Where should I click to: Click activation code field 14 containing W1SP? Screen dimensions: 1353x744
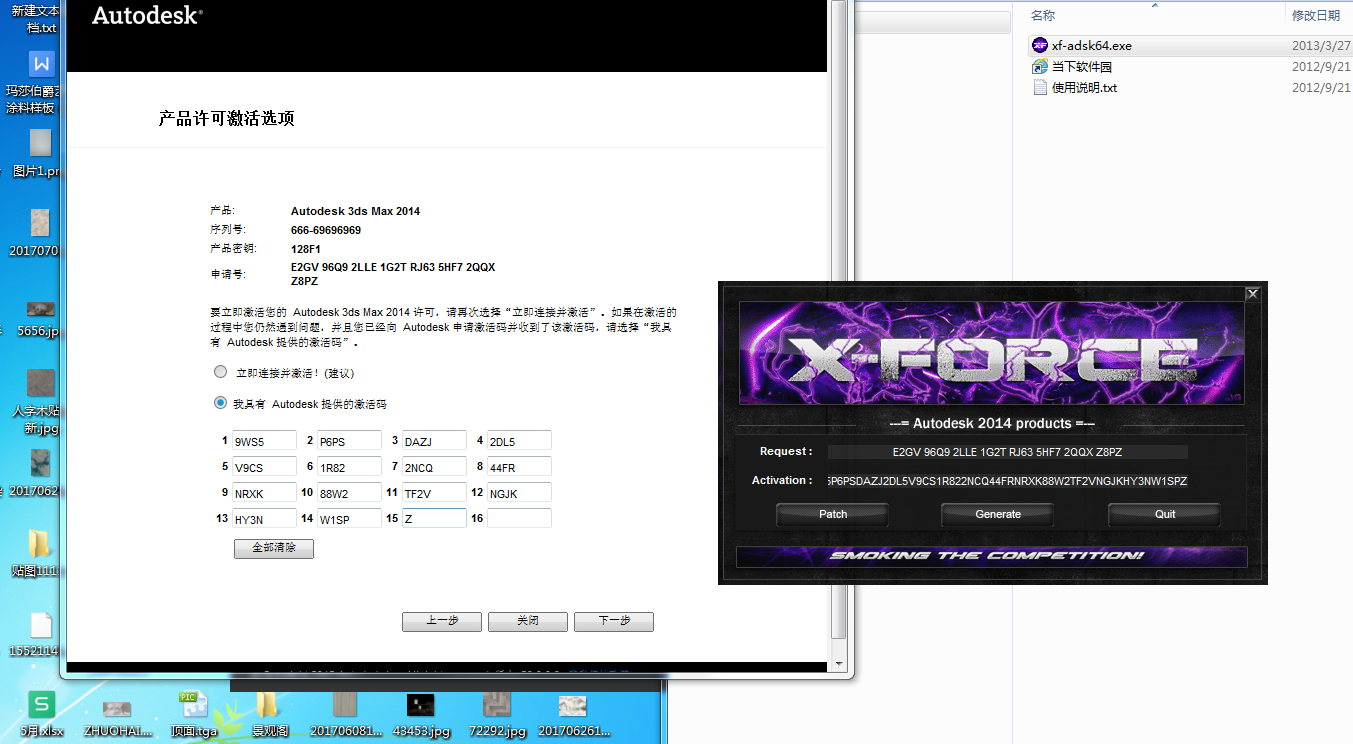point(349,519)
